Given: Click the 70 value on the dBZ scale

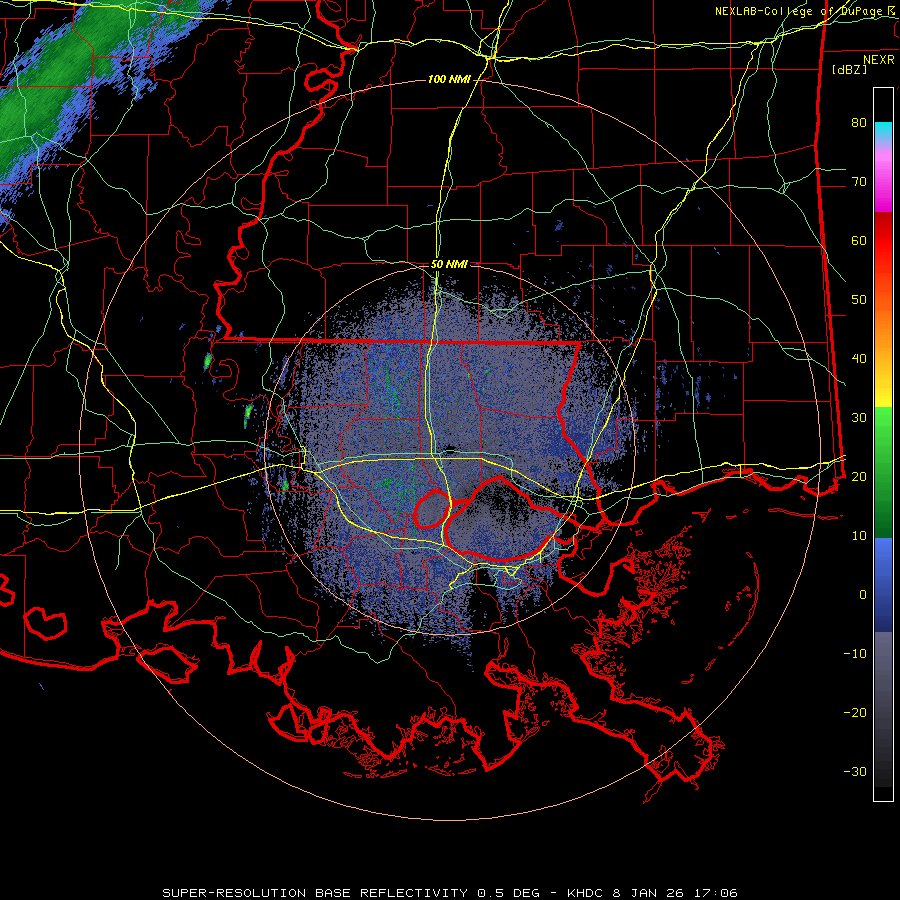Looking at the screenshot, I should tap(859, 181).
